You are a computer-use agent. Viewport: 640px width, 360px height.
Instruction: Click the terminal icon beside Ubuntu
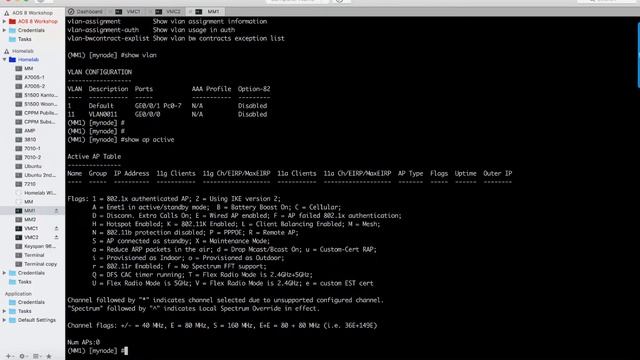pyautogui.click(x=18, y=166)
